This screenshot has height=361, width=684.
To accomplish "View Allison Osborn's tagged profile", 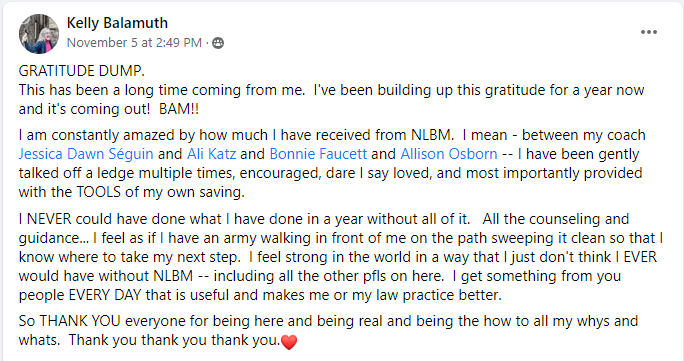I will 449,154.
